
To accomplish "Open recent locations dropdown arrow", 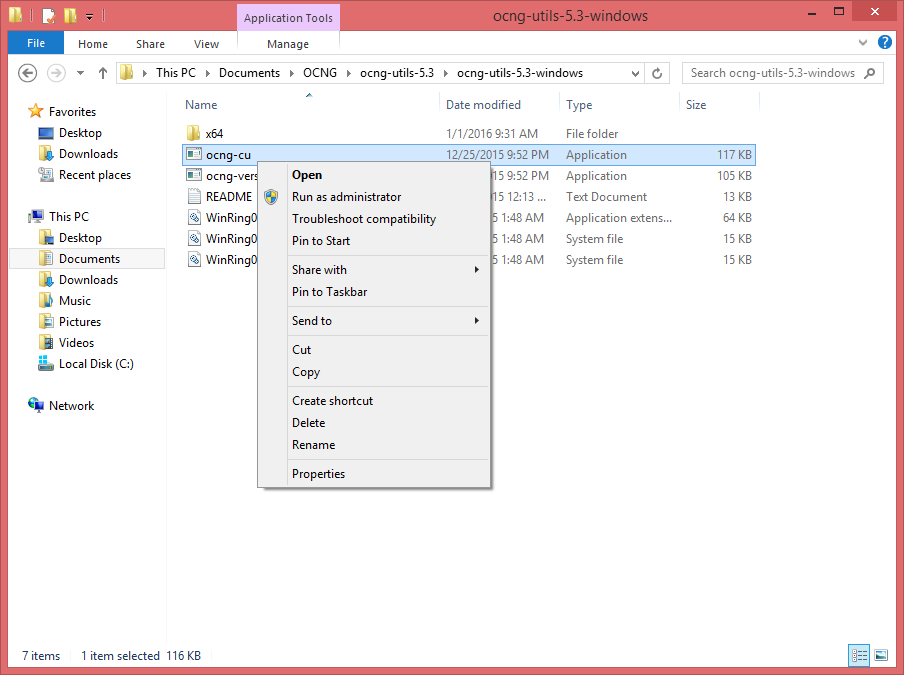I will (x=80, y=73).
